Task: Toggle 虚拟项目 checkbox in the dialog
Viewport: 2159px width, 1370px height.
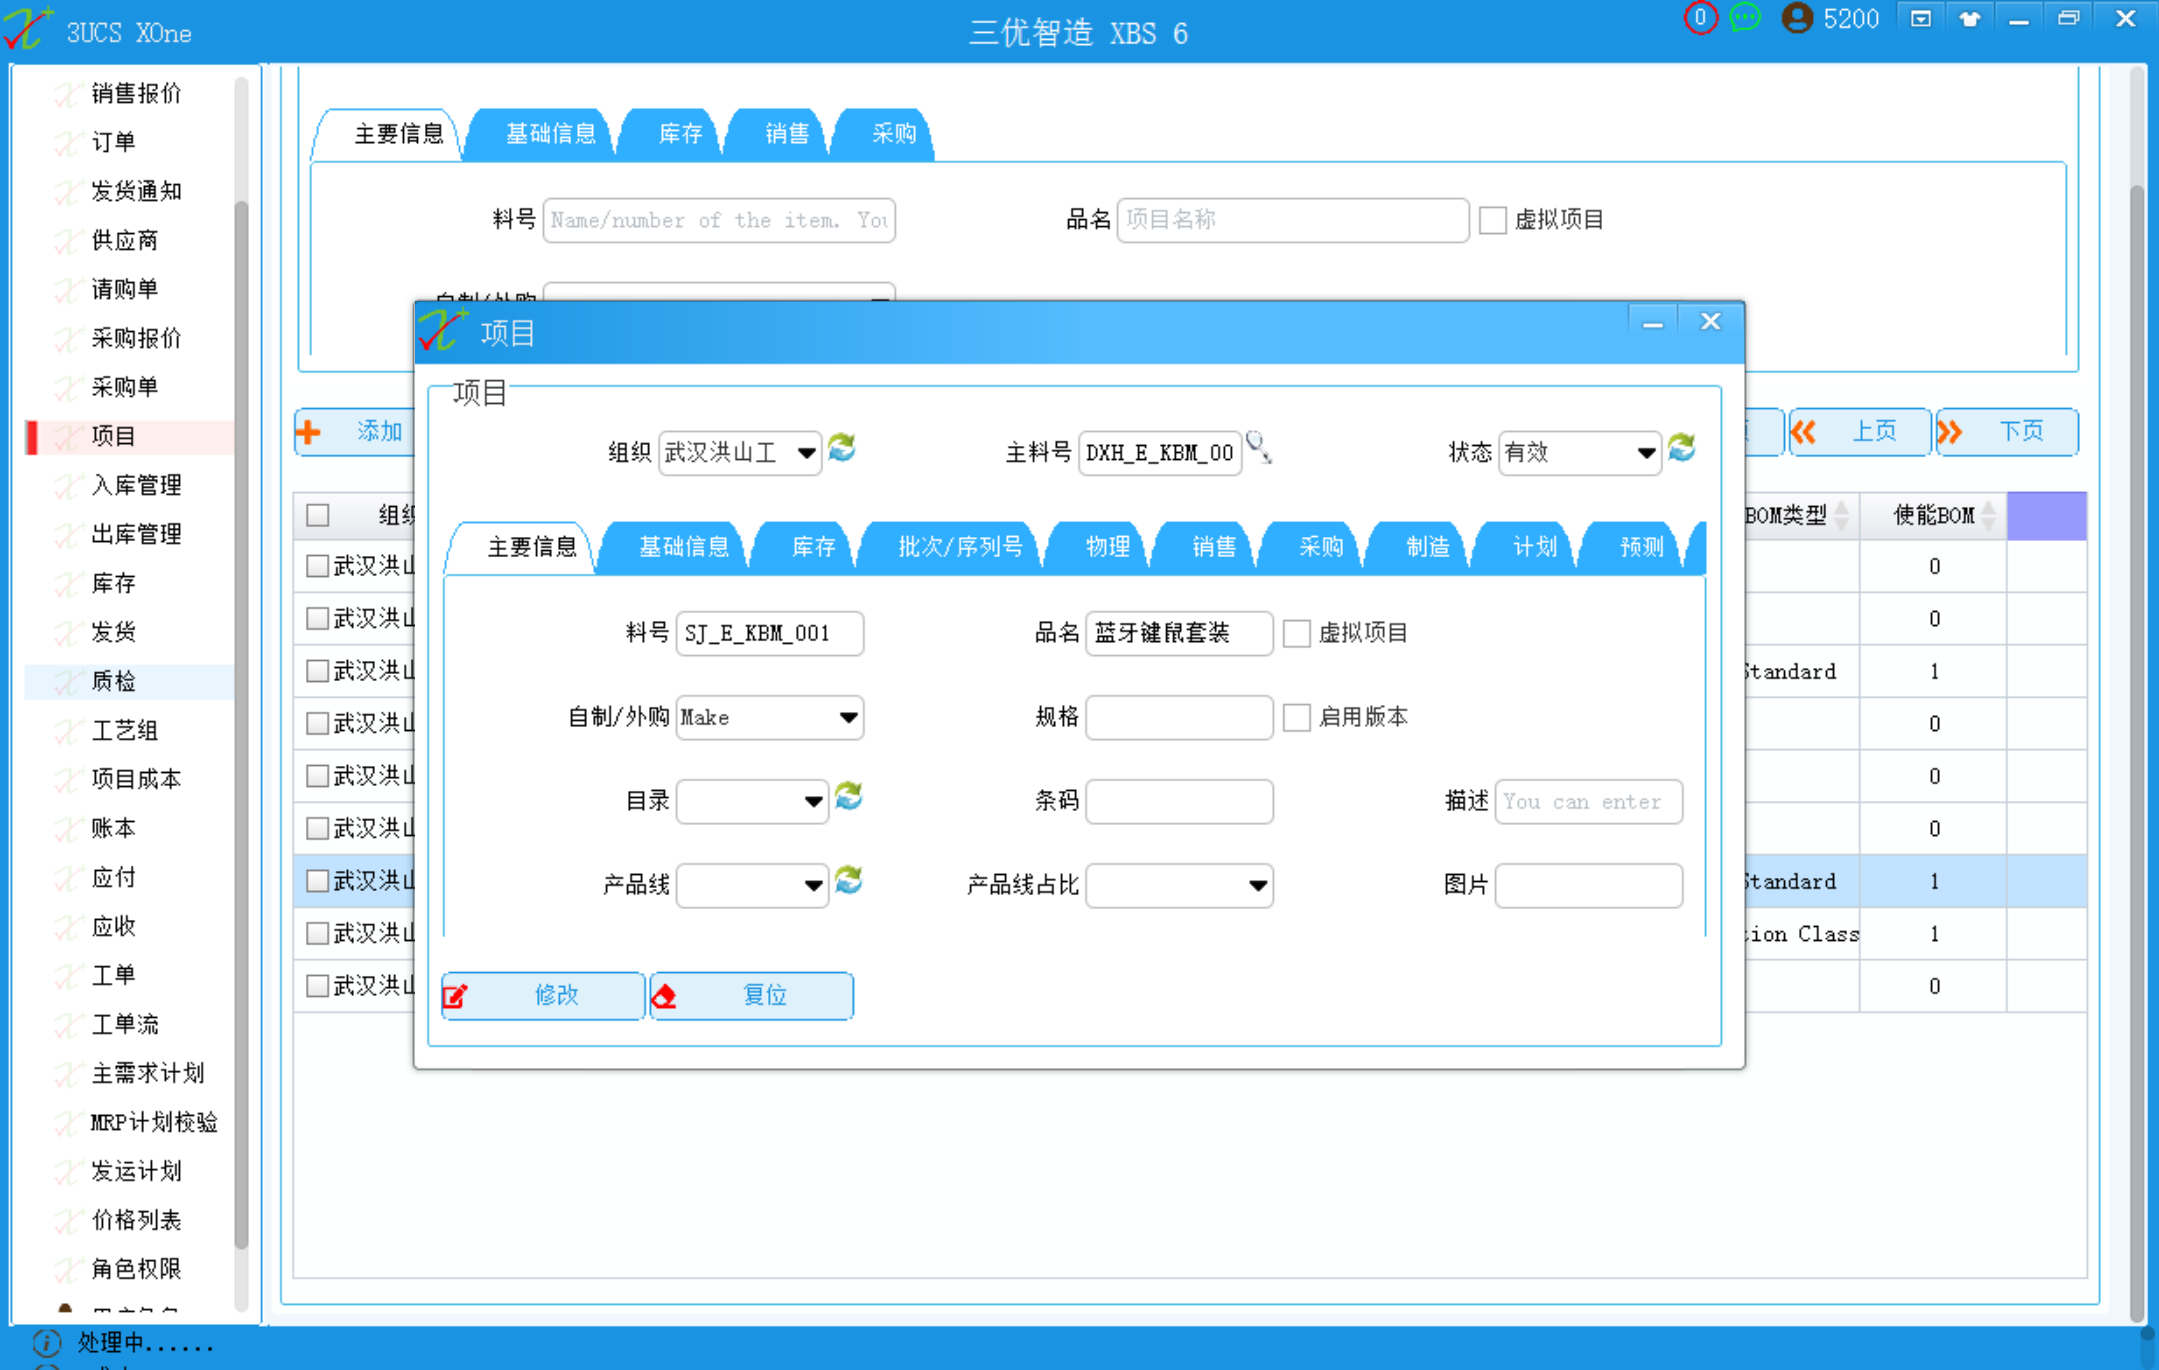Action: pos(1297,633)
